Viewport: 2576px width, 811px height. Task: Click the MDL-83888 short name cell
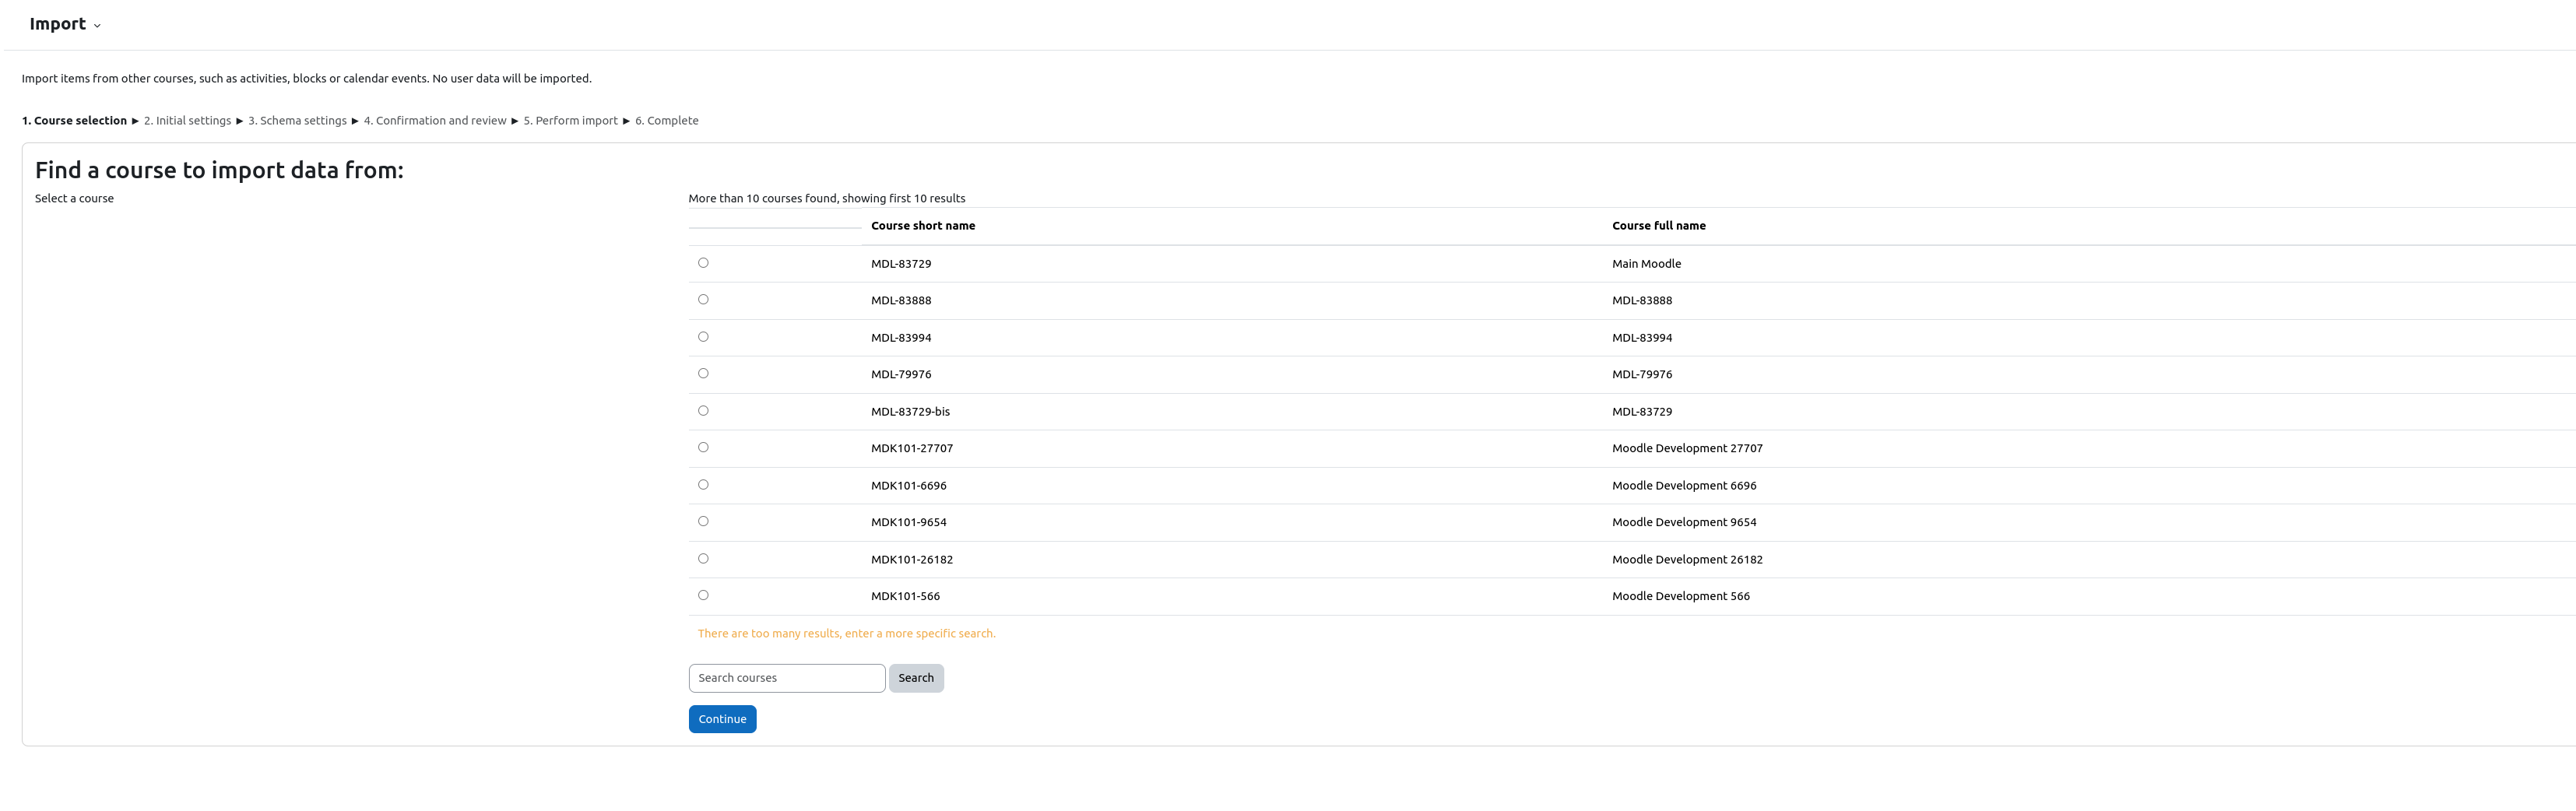901,301
